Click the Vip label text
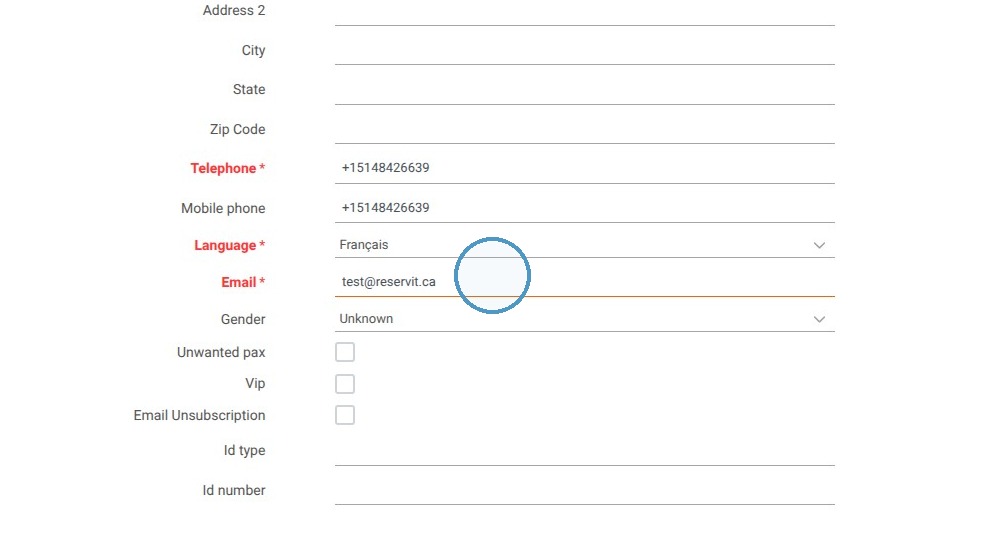The height and width of the screenshot is (549, 983). pyautogui.click(x=255, y=384)
